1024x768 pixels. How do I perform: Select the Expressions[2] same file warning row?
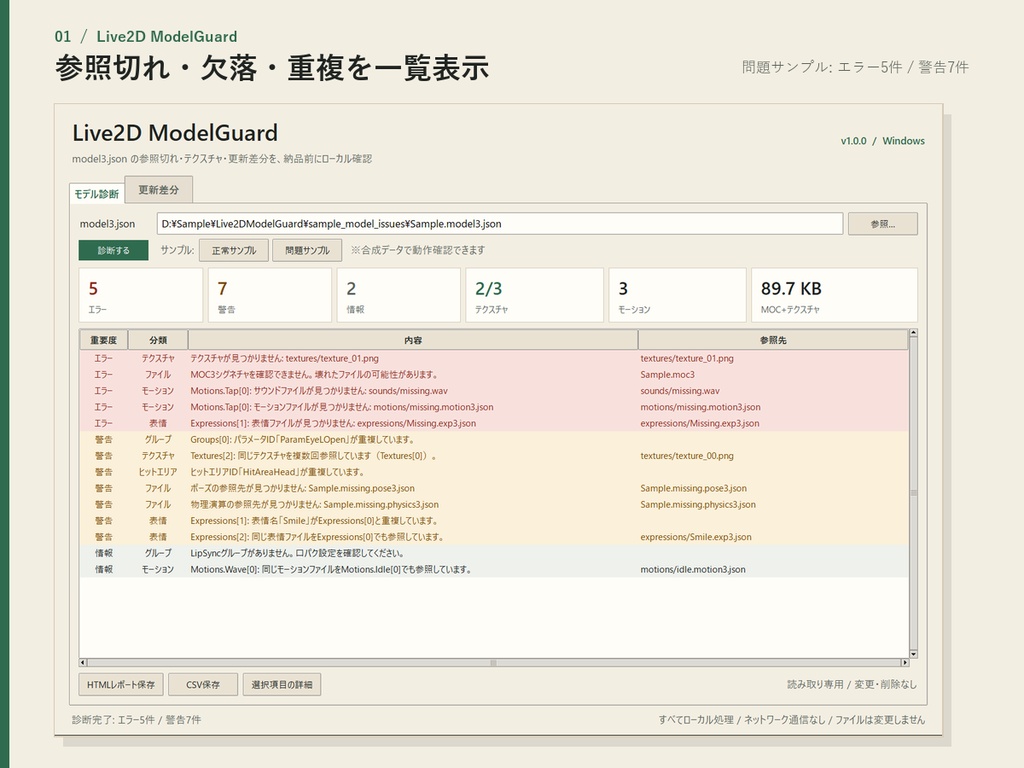click(494, 537)
